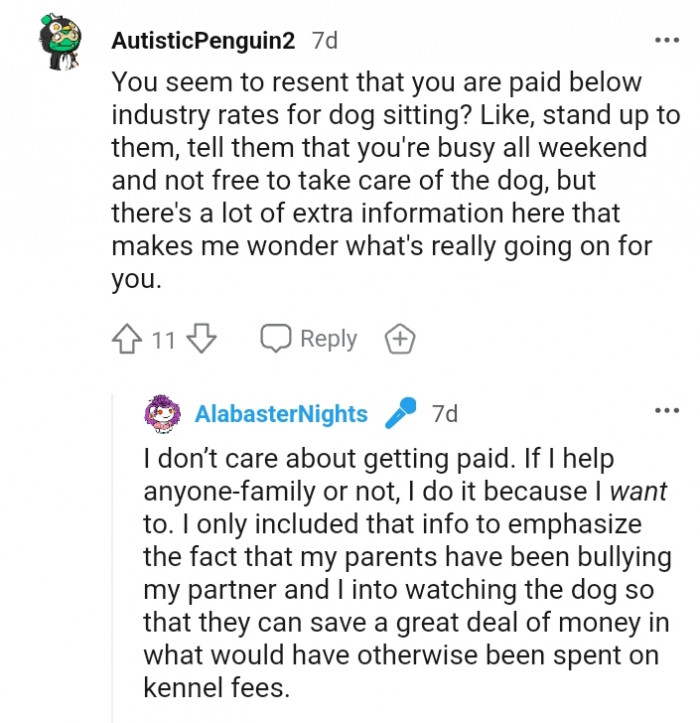Select the comment text starting "You seem to resent"
Image resolution: width=700 pixels, height=723 pixels.
coord(377,180)
